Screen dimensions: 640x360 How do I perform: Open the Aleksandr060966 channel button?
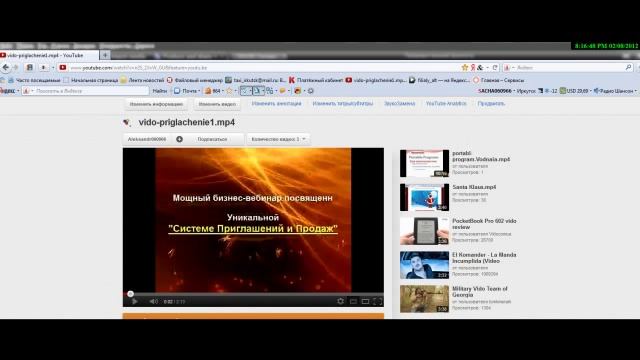click(147, 139)
